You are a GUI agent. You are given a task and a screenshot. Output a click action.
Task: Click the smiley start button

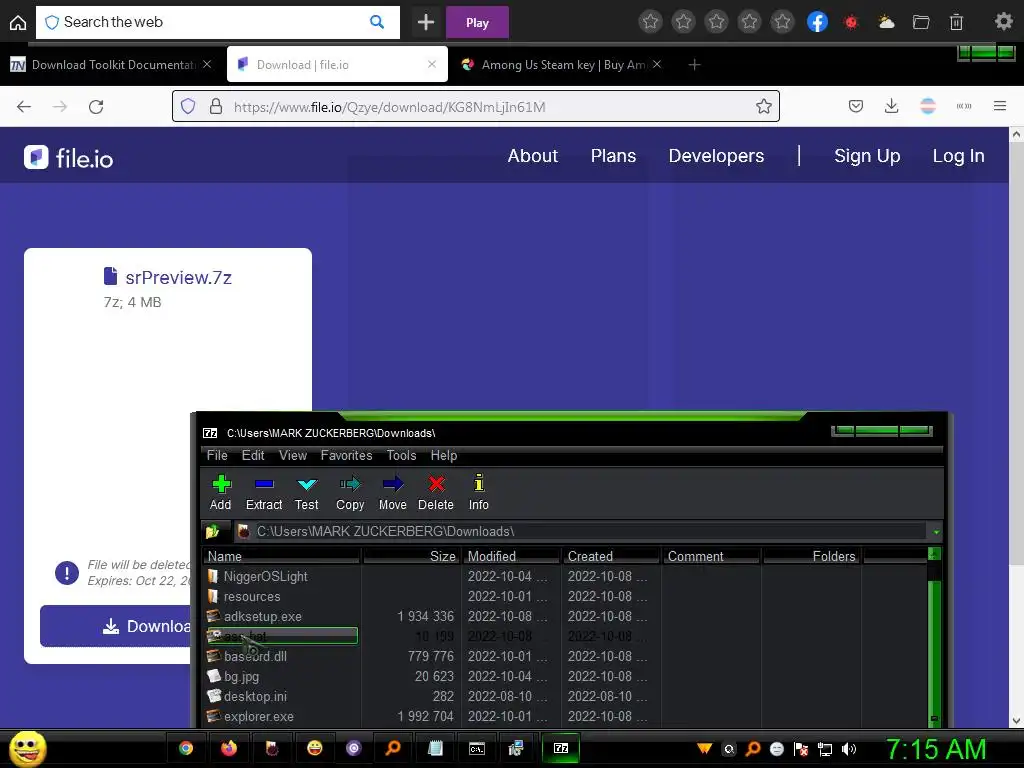coord(27,748)
